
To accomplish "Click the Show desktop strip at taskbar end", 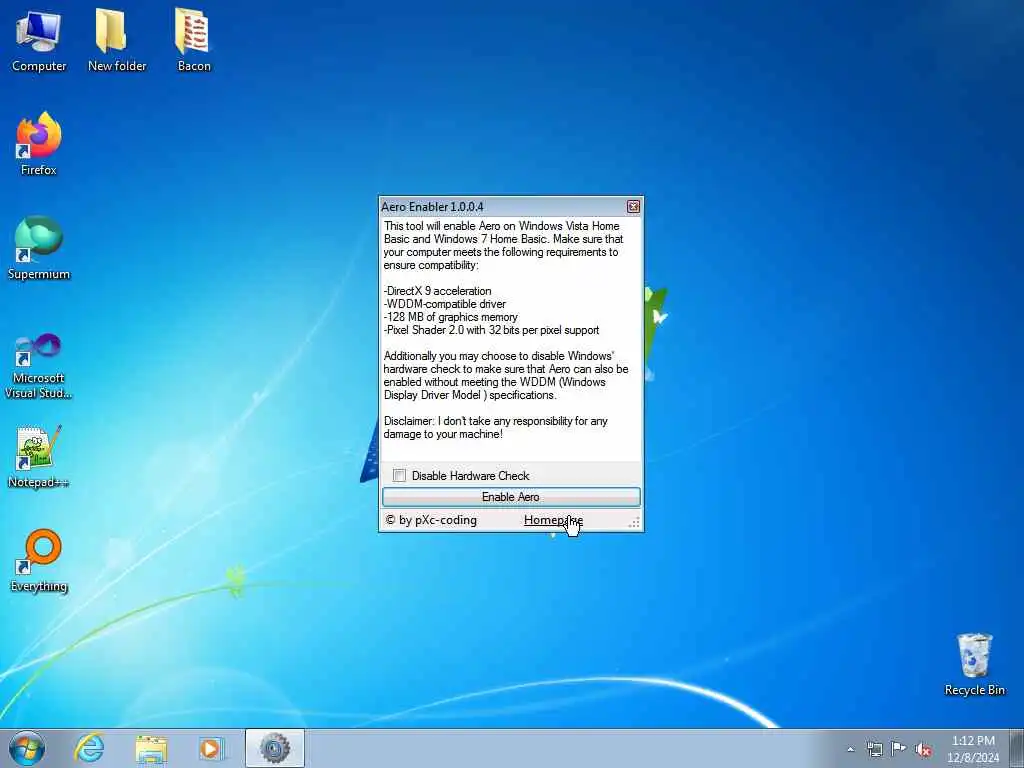I will coord(1017,748).
